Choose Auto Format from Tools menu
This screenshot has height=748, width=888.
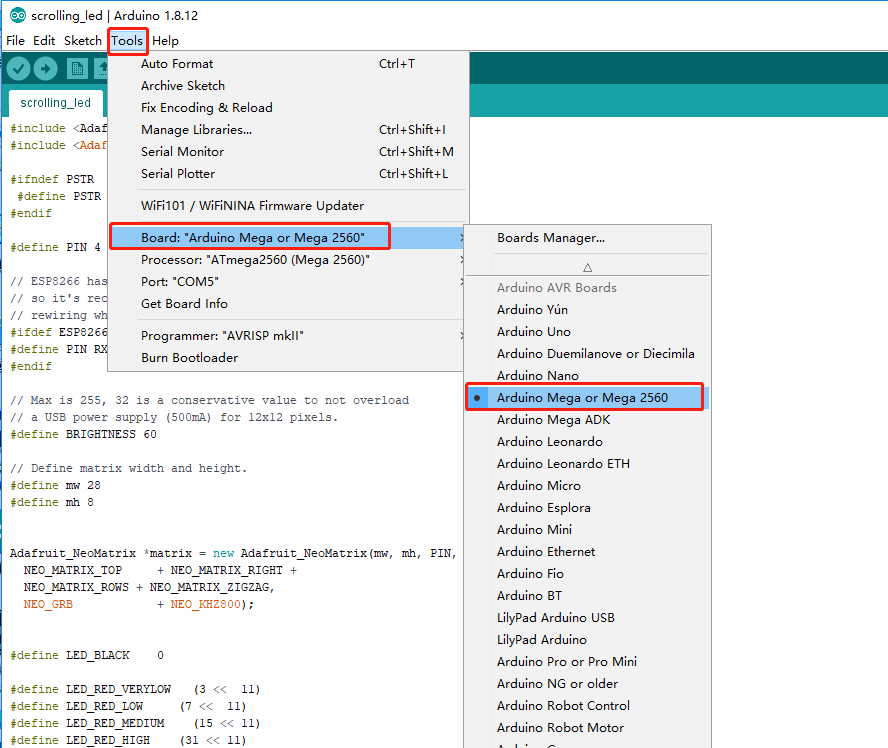[288, 64]
